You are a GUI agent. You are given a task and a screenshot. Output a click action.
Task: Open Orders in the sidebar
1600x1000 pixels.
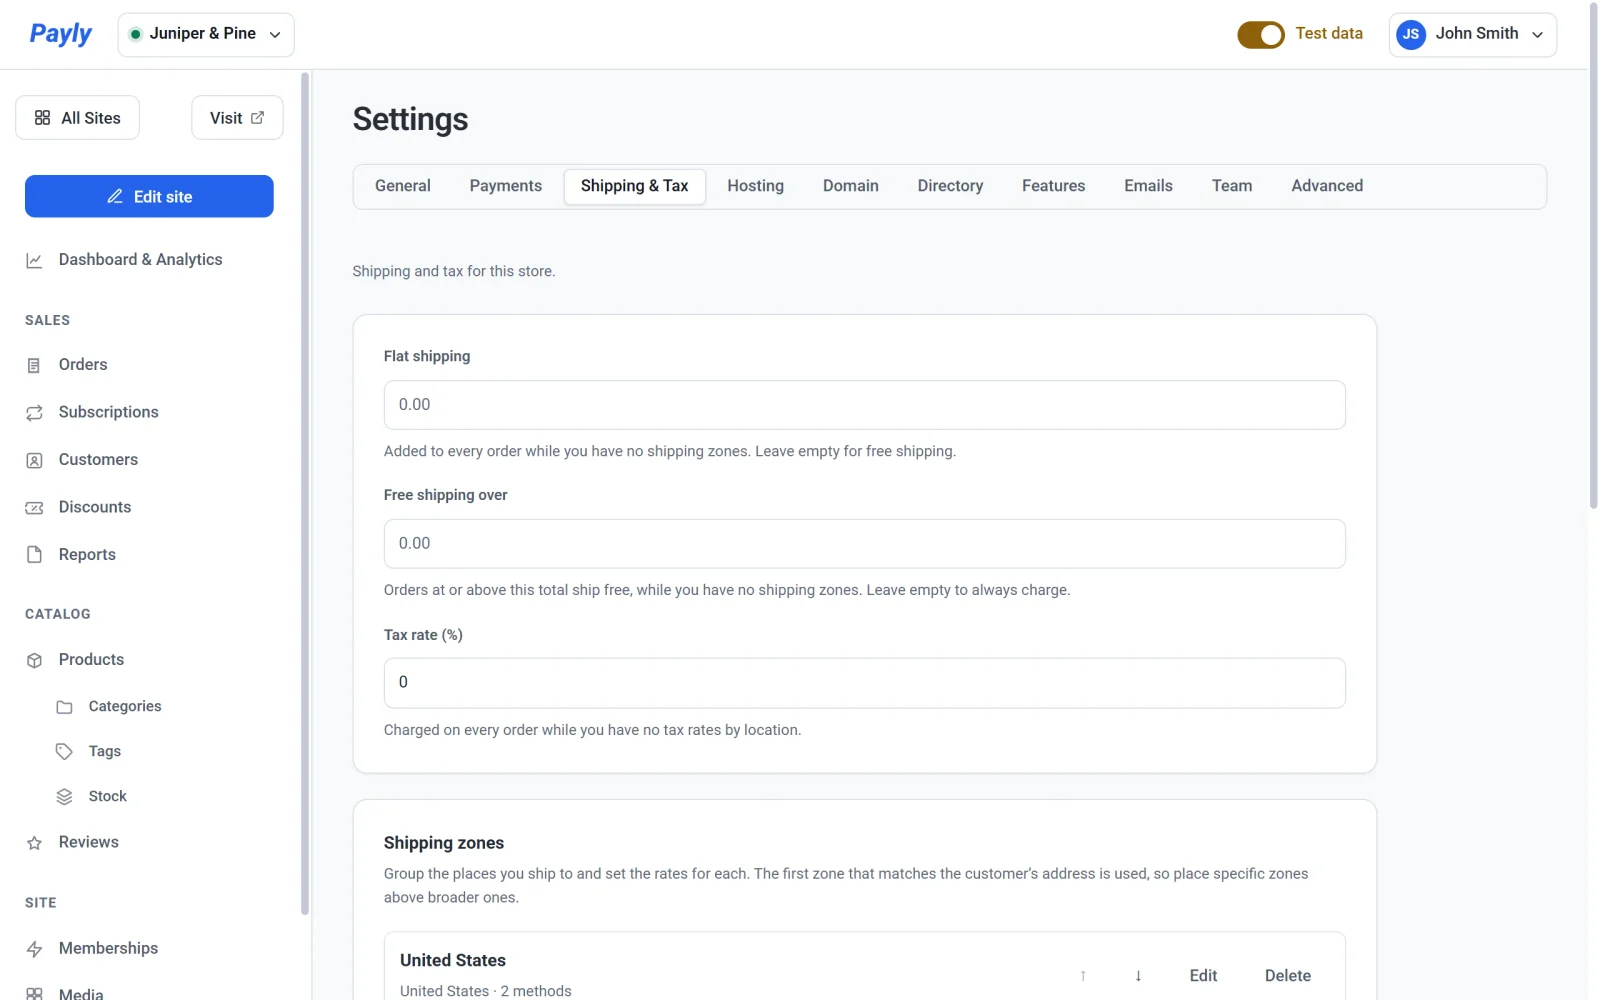(x=83, y=365)
